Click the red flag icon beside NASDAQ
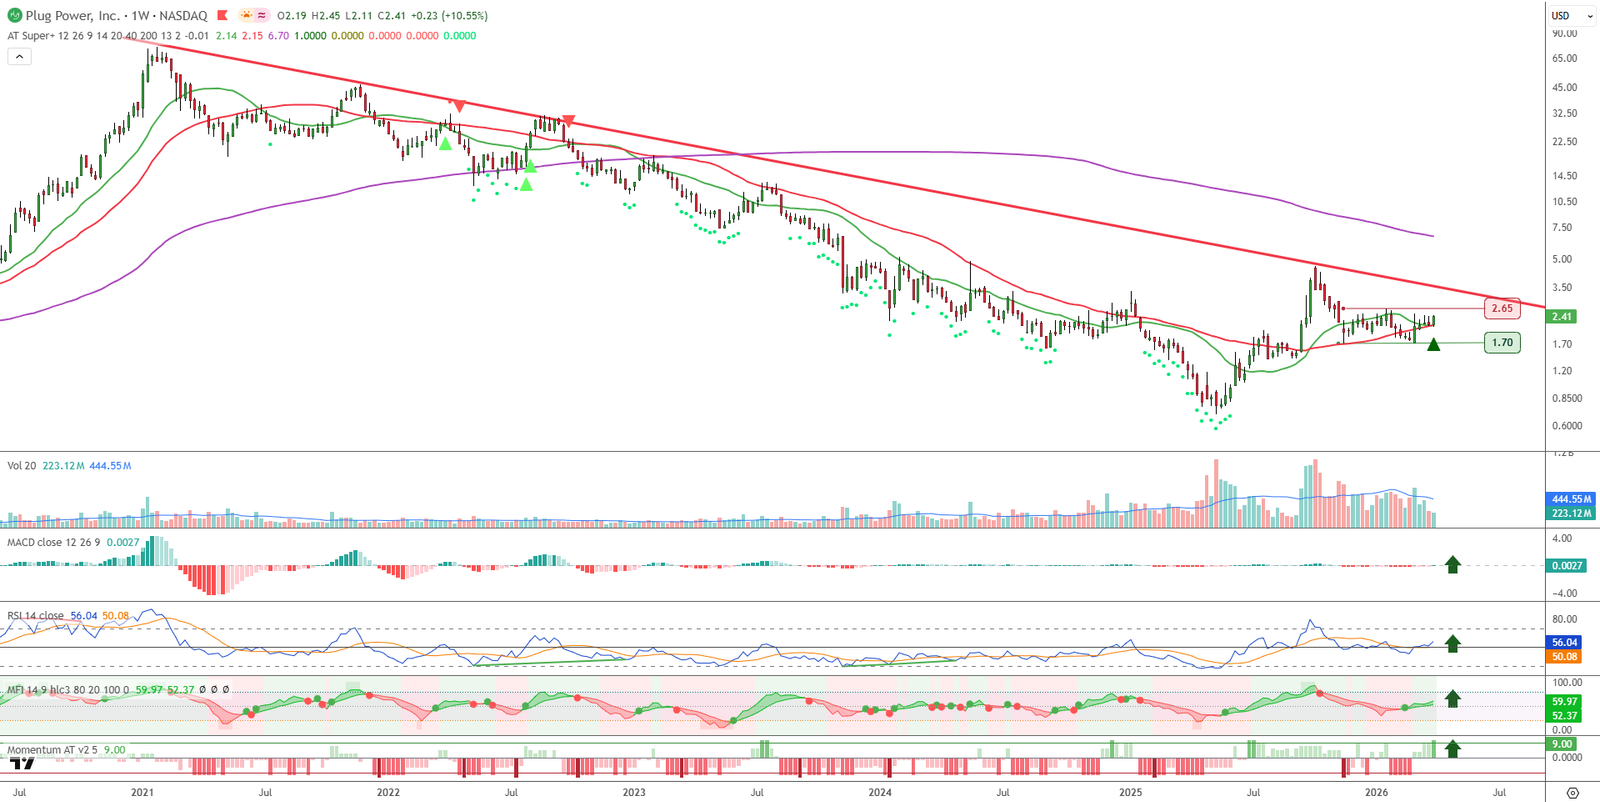The image size is (1600, 802). pos(222,16)
